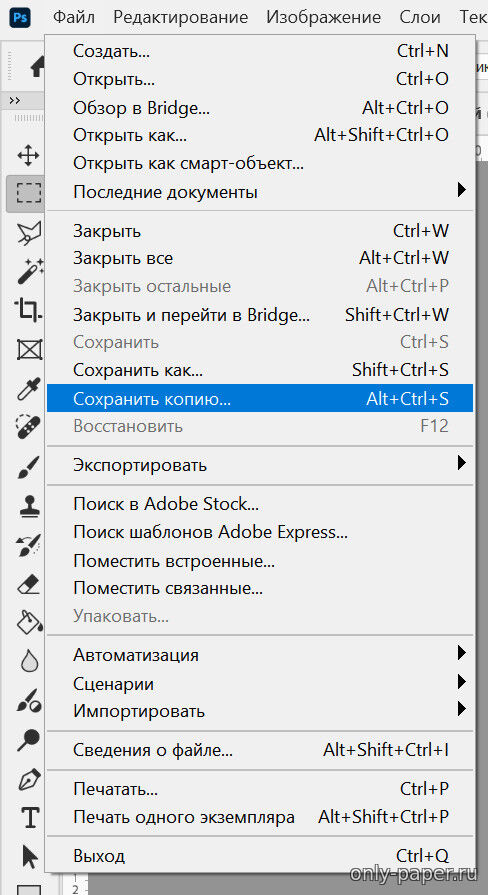The height and width of the screenshot is (895, 488).
Task: Select the Move tool
Action: [28, 155]
